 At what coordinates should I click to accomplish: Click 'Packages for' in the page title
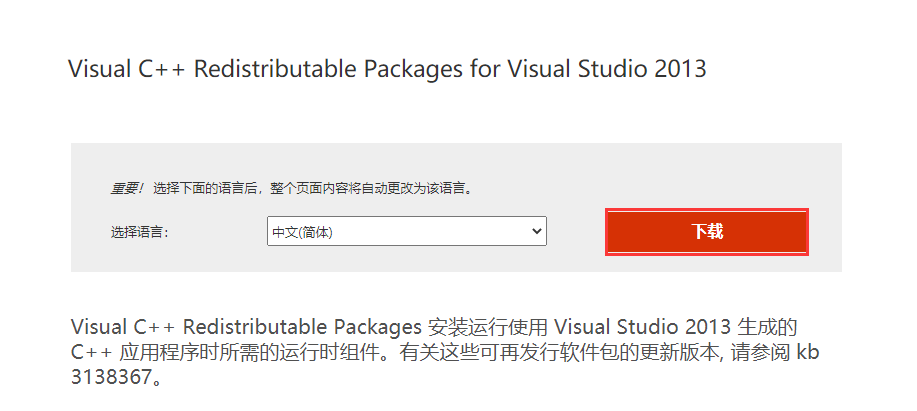pos(432,70)
